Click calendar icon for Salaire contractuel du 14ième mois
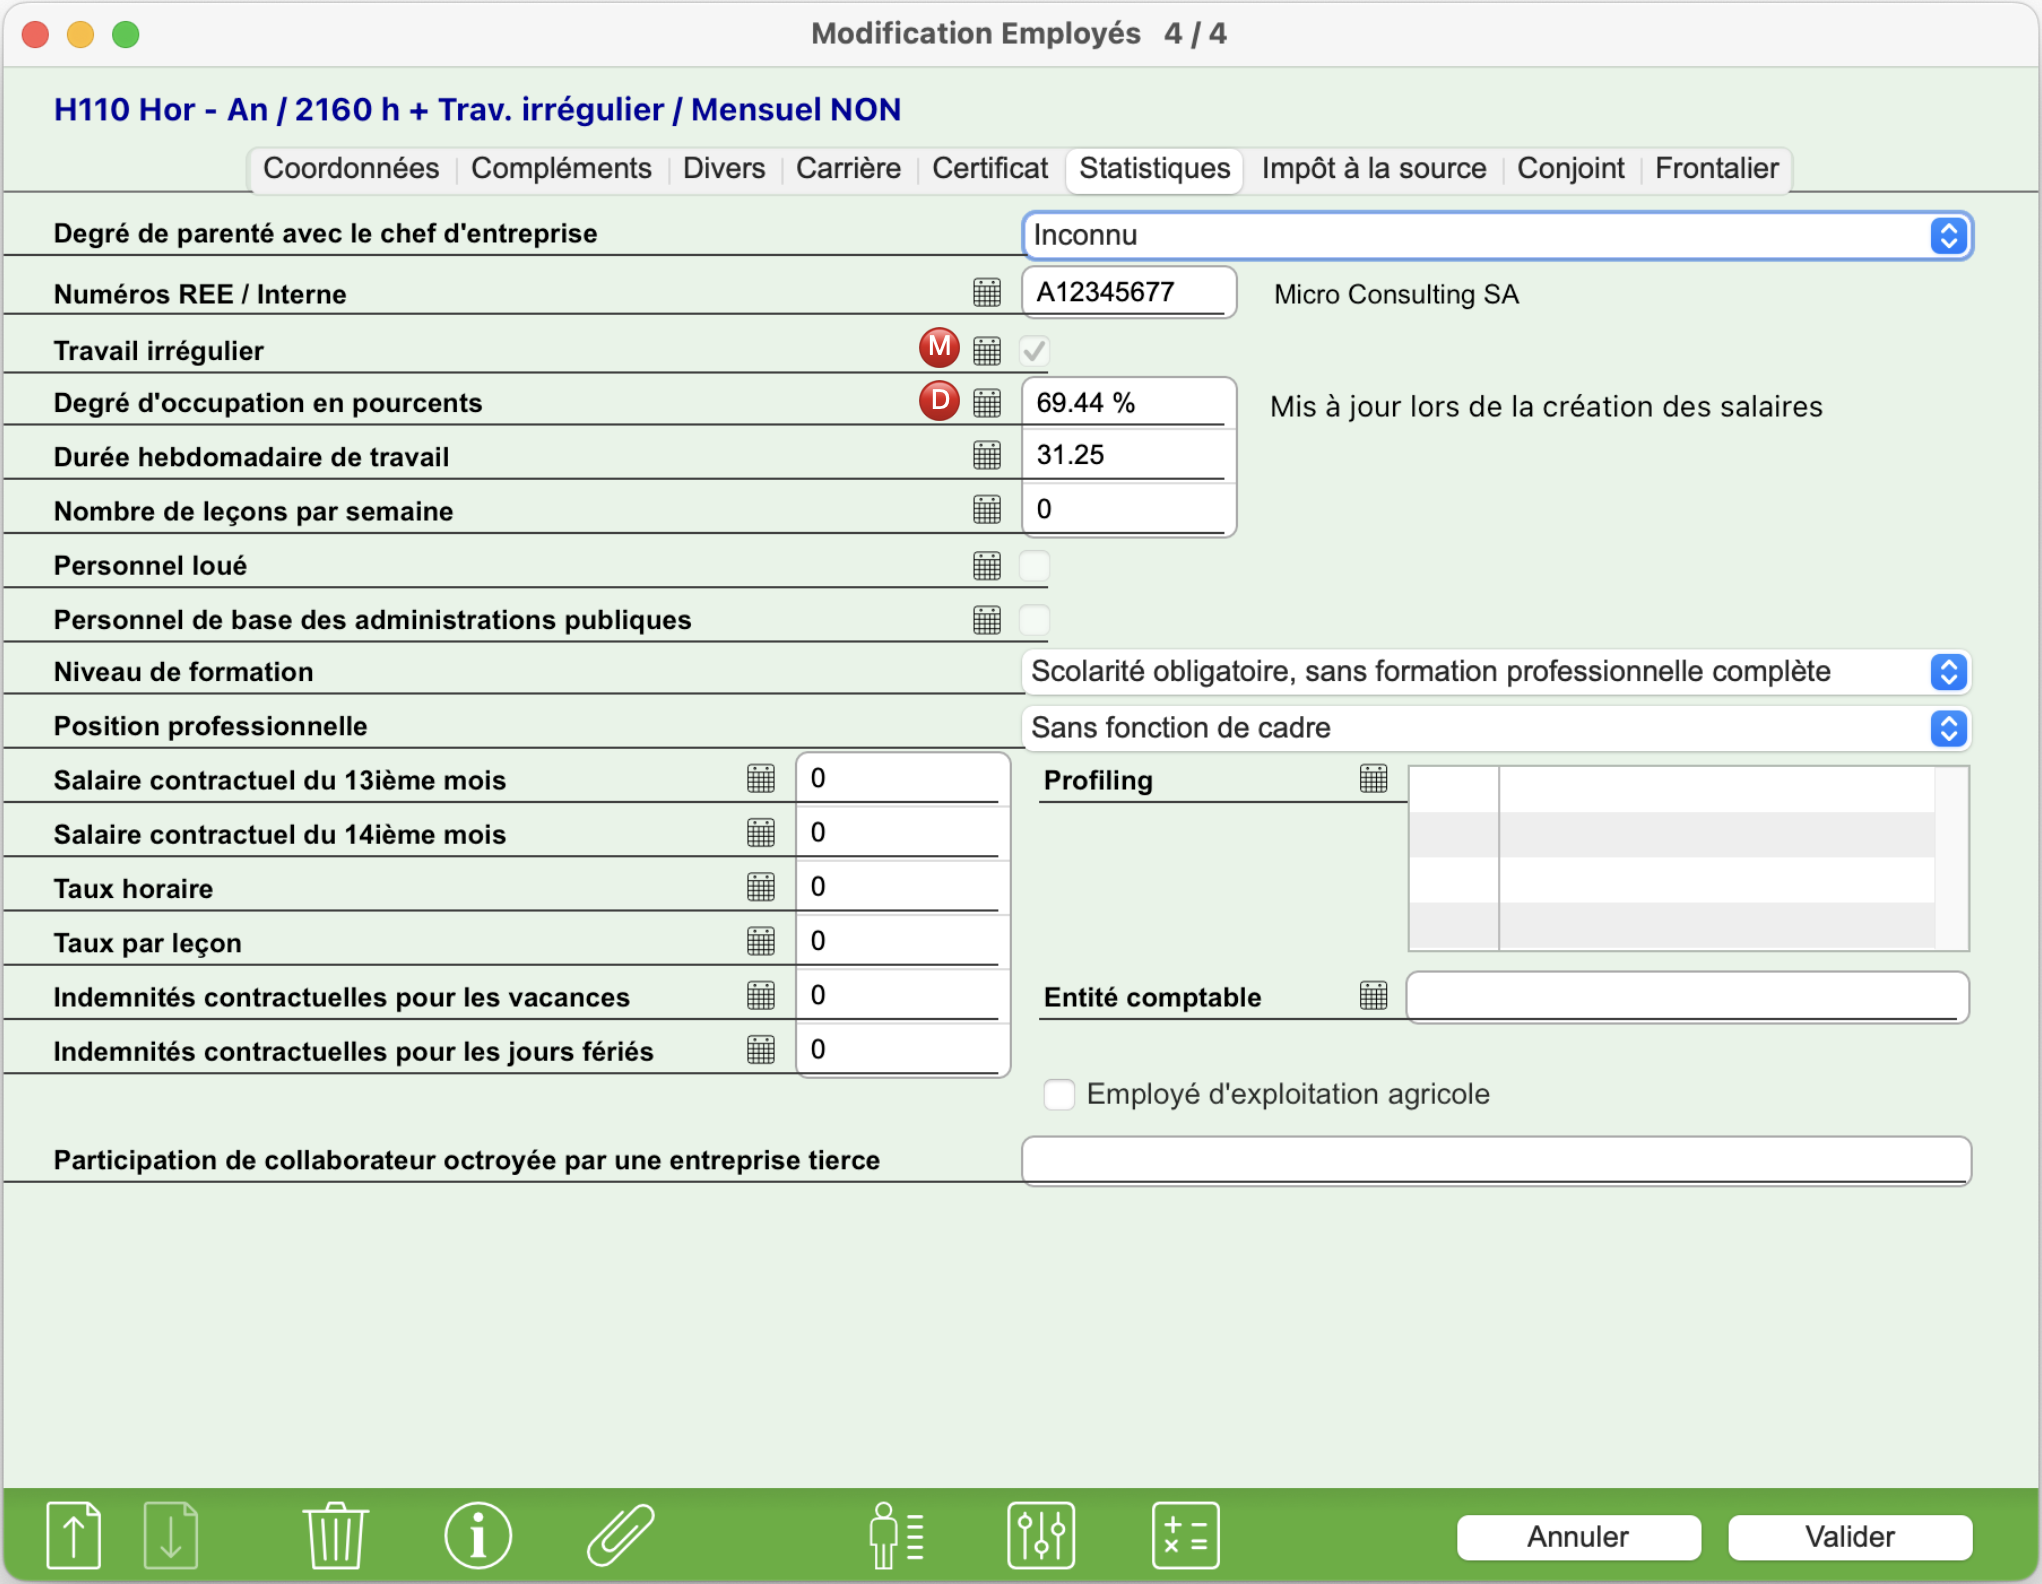Image resolution: width=2042 pixels, height=1584 pixels. (x=761, y=832)
